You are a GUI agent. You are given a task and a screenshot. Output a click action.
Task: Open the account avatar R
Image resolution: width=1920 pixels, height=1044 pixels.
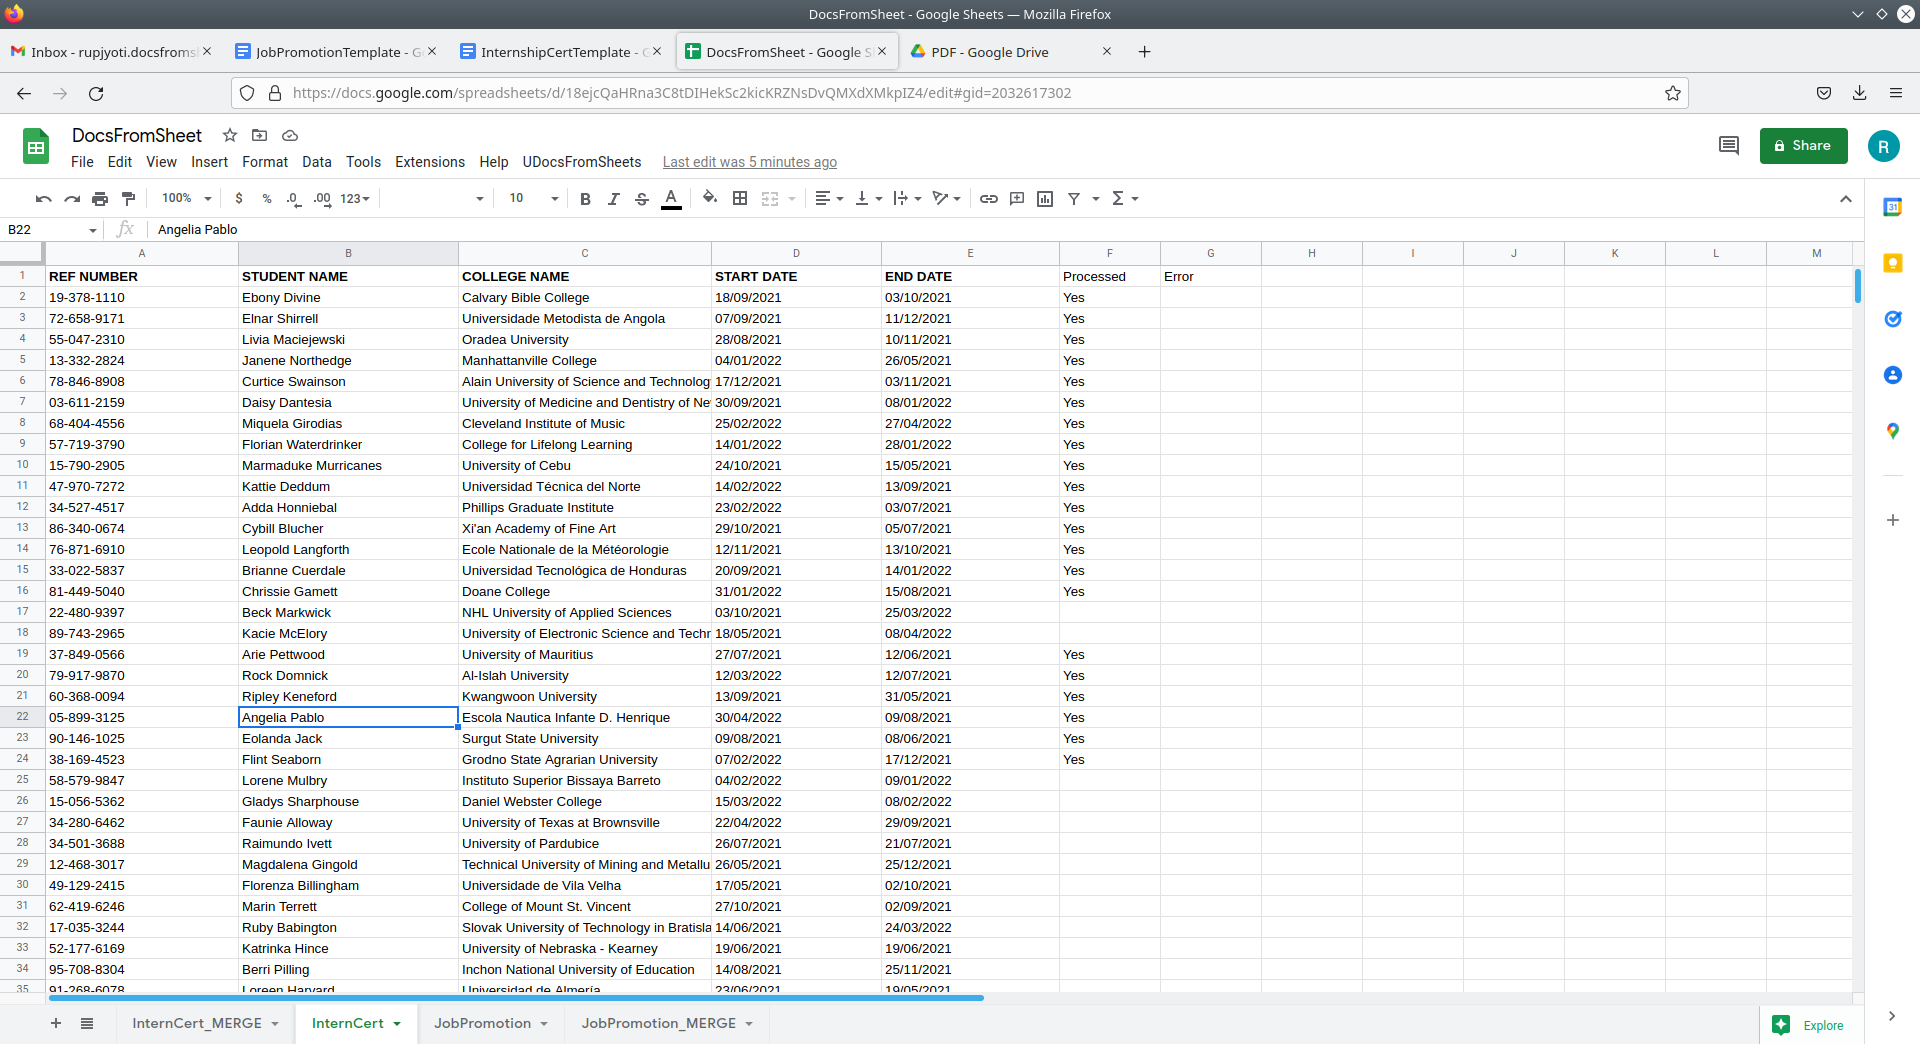1883,147
